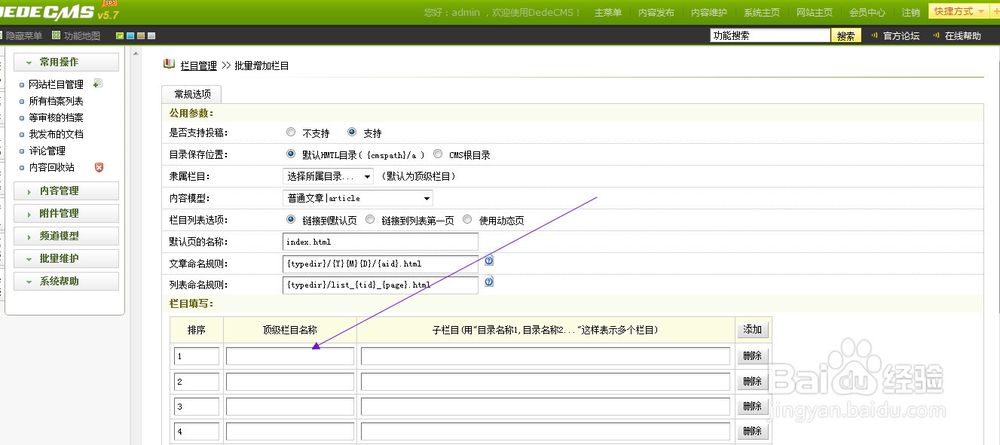Delete row 4 with 删除 button
Image resolution: width=1000 pixels, height=445 pixels.
pyautogui.click(x=753, y=431)
